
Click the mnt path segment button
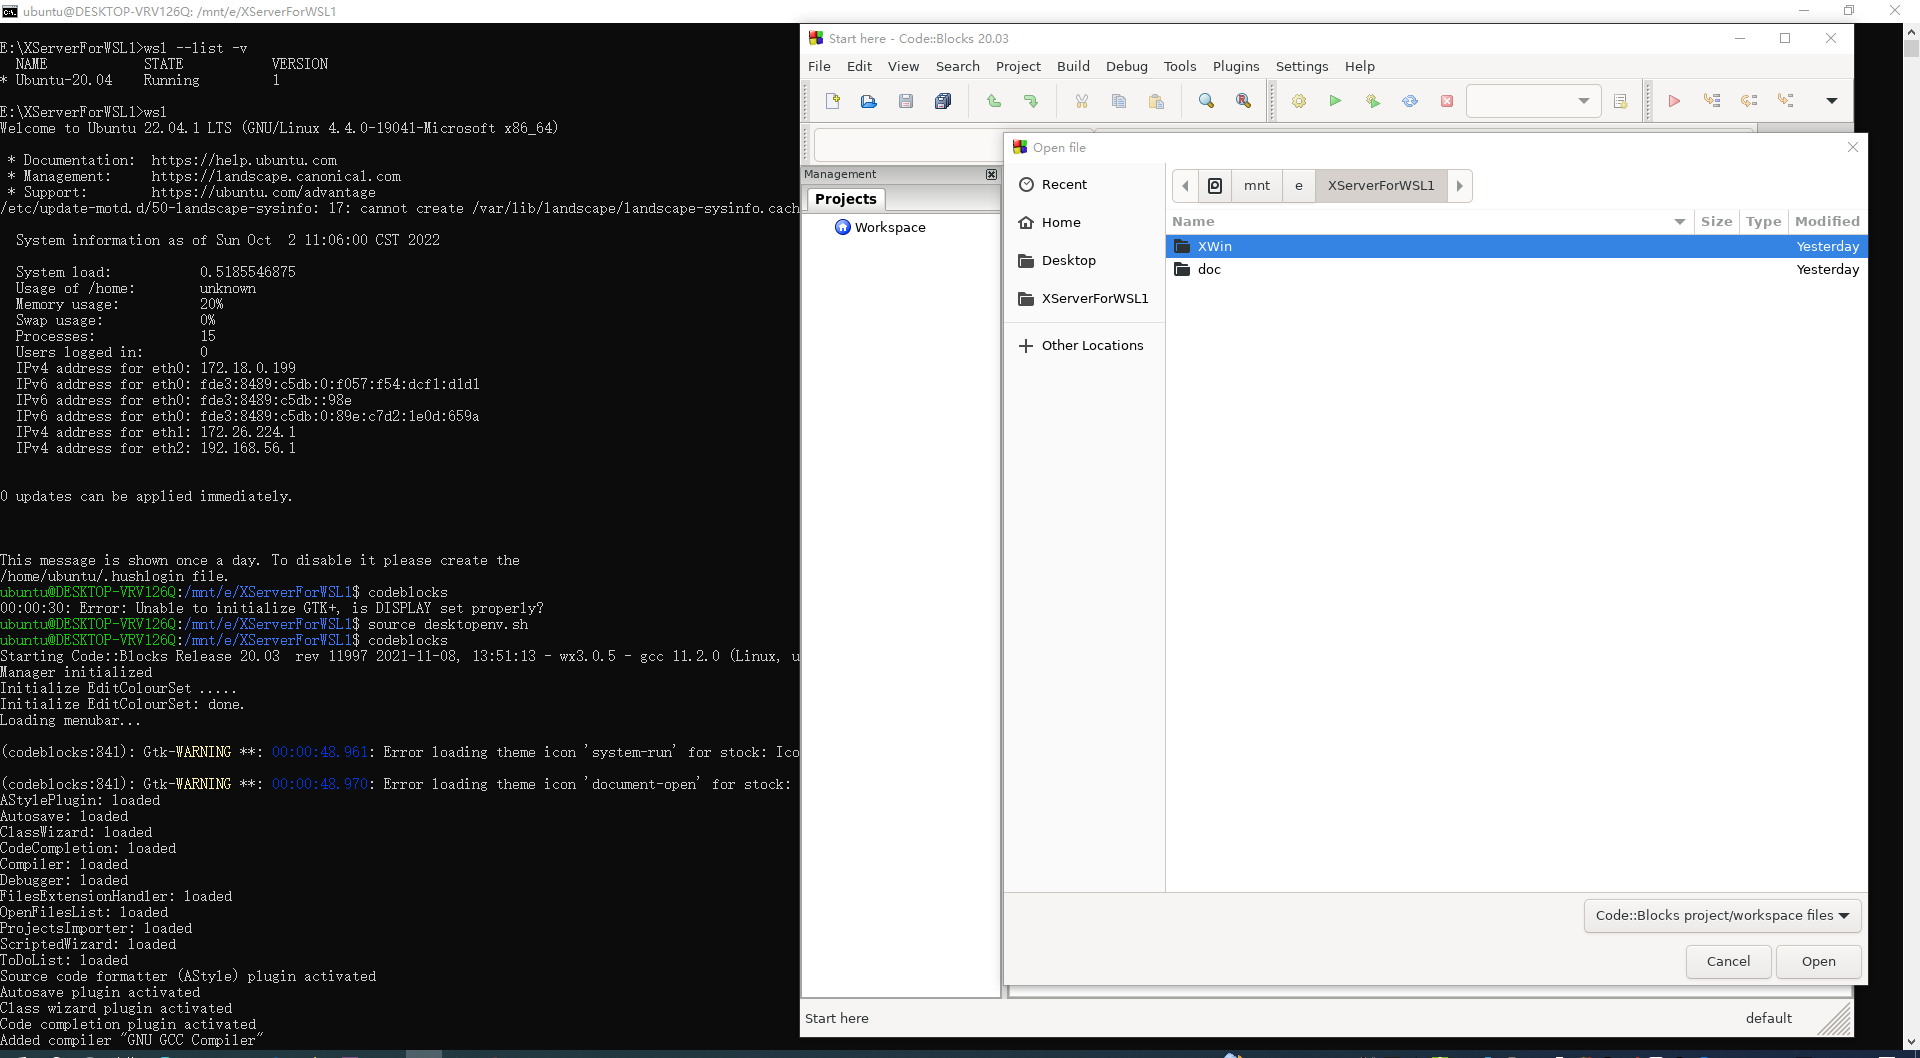pyautogui.click(x=1256, y=186)
